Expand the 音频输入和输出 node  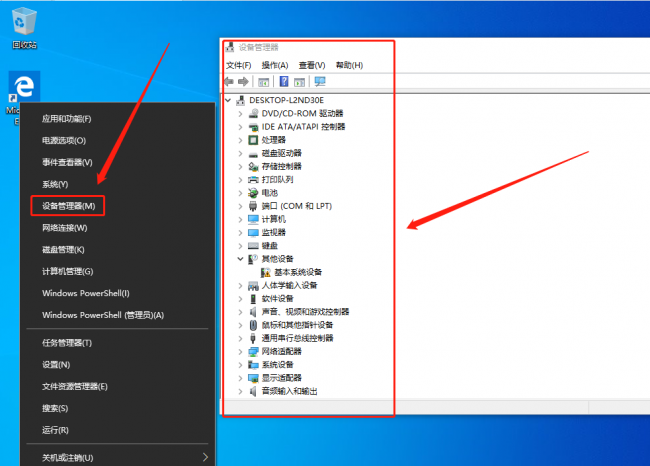click(x=240, y=391)
